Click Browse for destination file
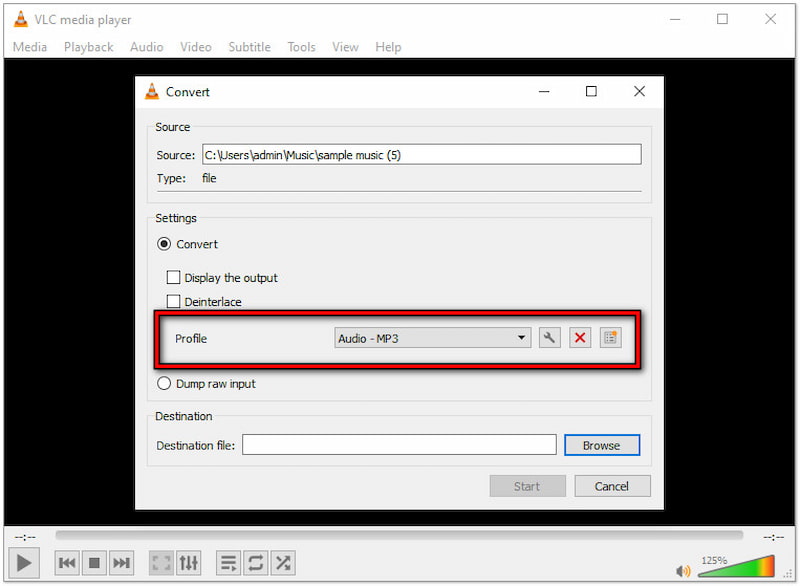 [x=601, y=445]
